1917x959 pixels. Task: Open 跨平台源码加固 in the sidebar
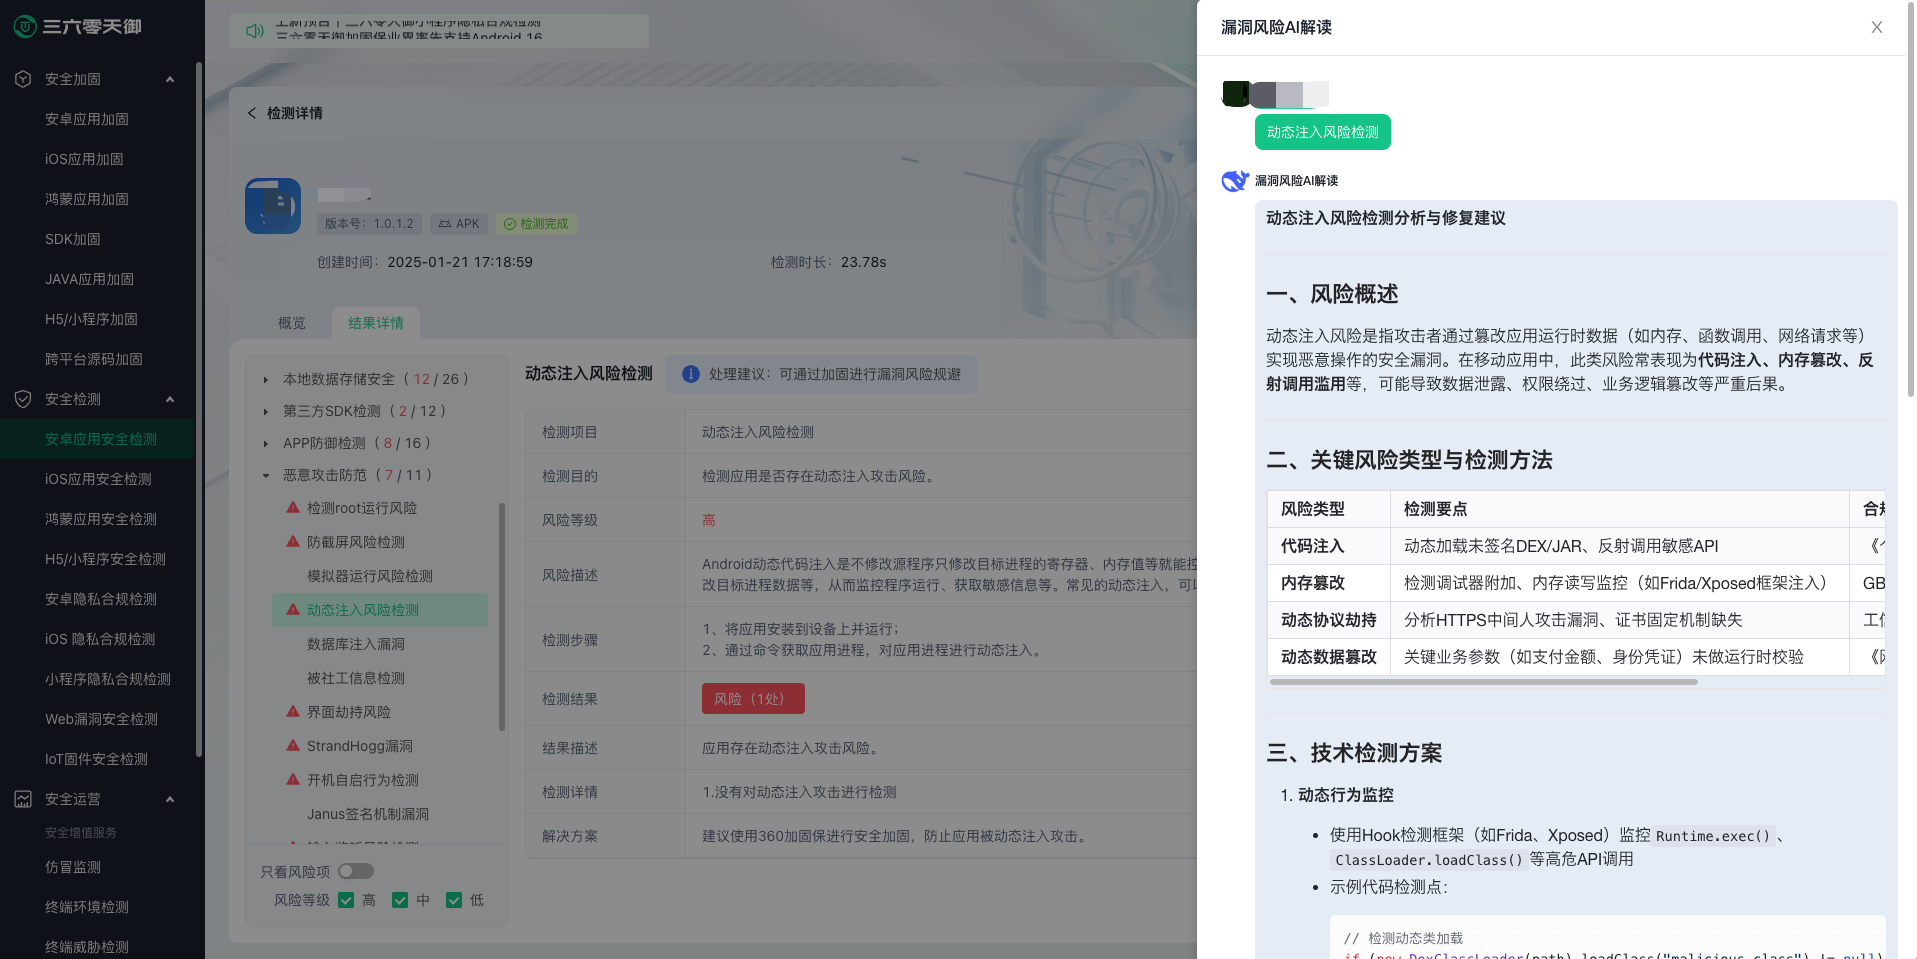click(x=94, y=359)
